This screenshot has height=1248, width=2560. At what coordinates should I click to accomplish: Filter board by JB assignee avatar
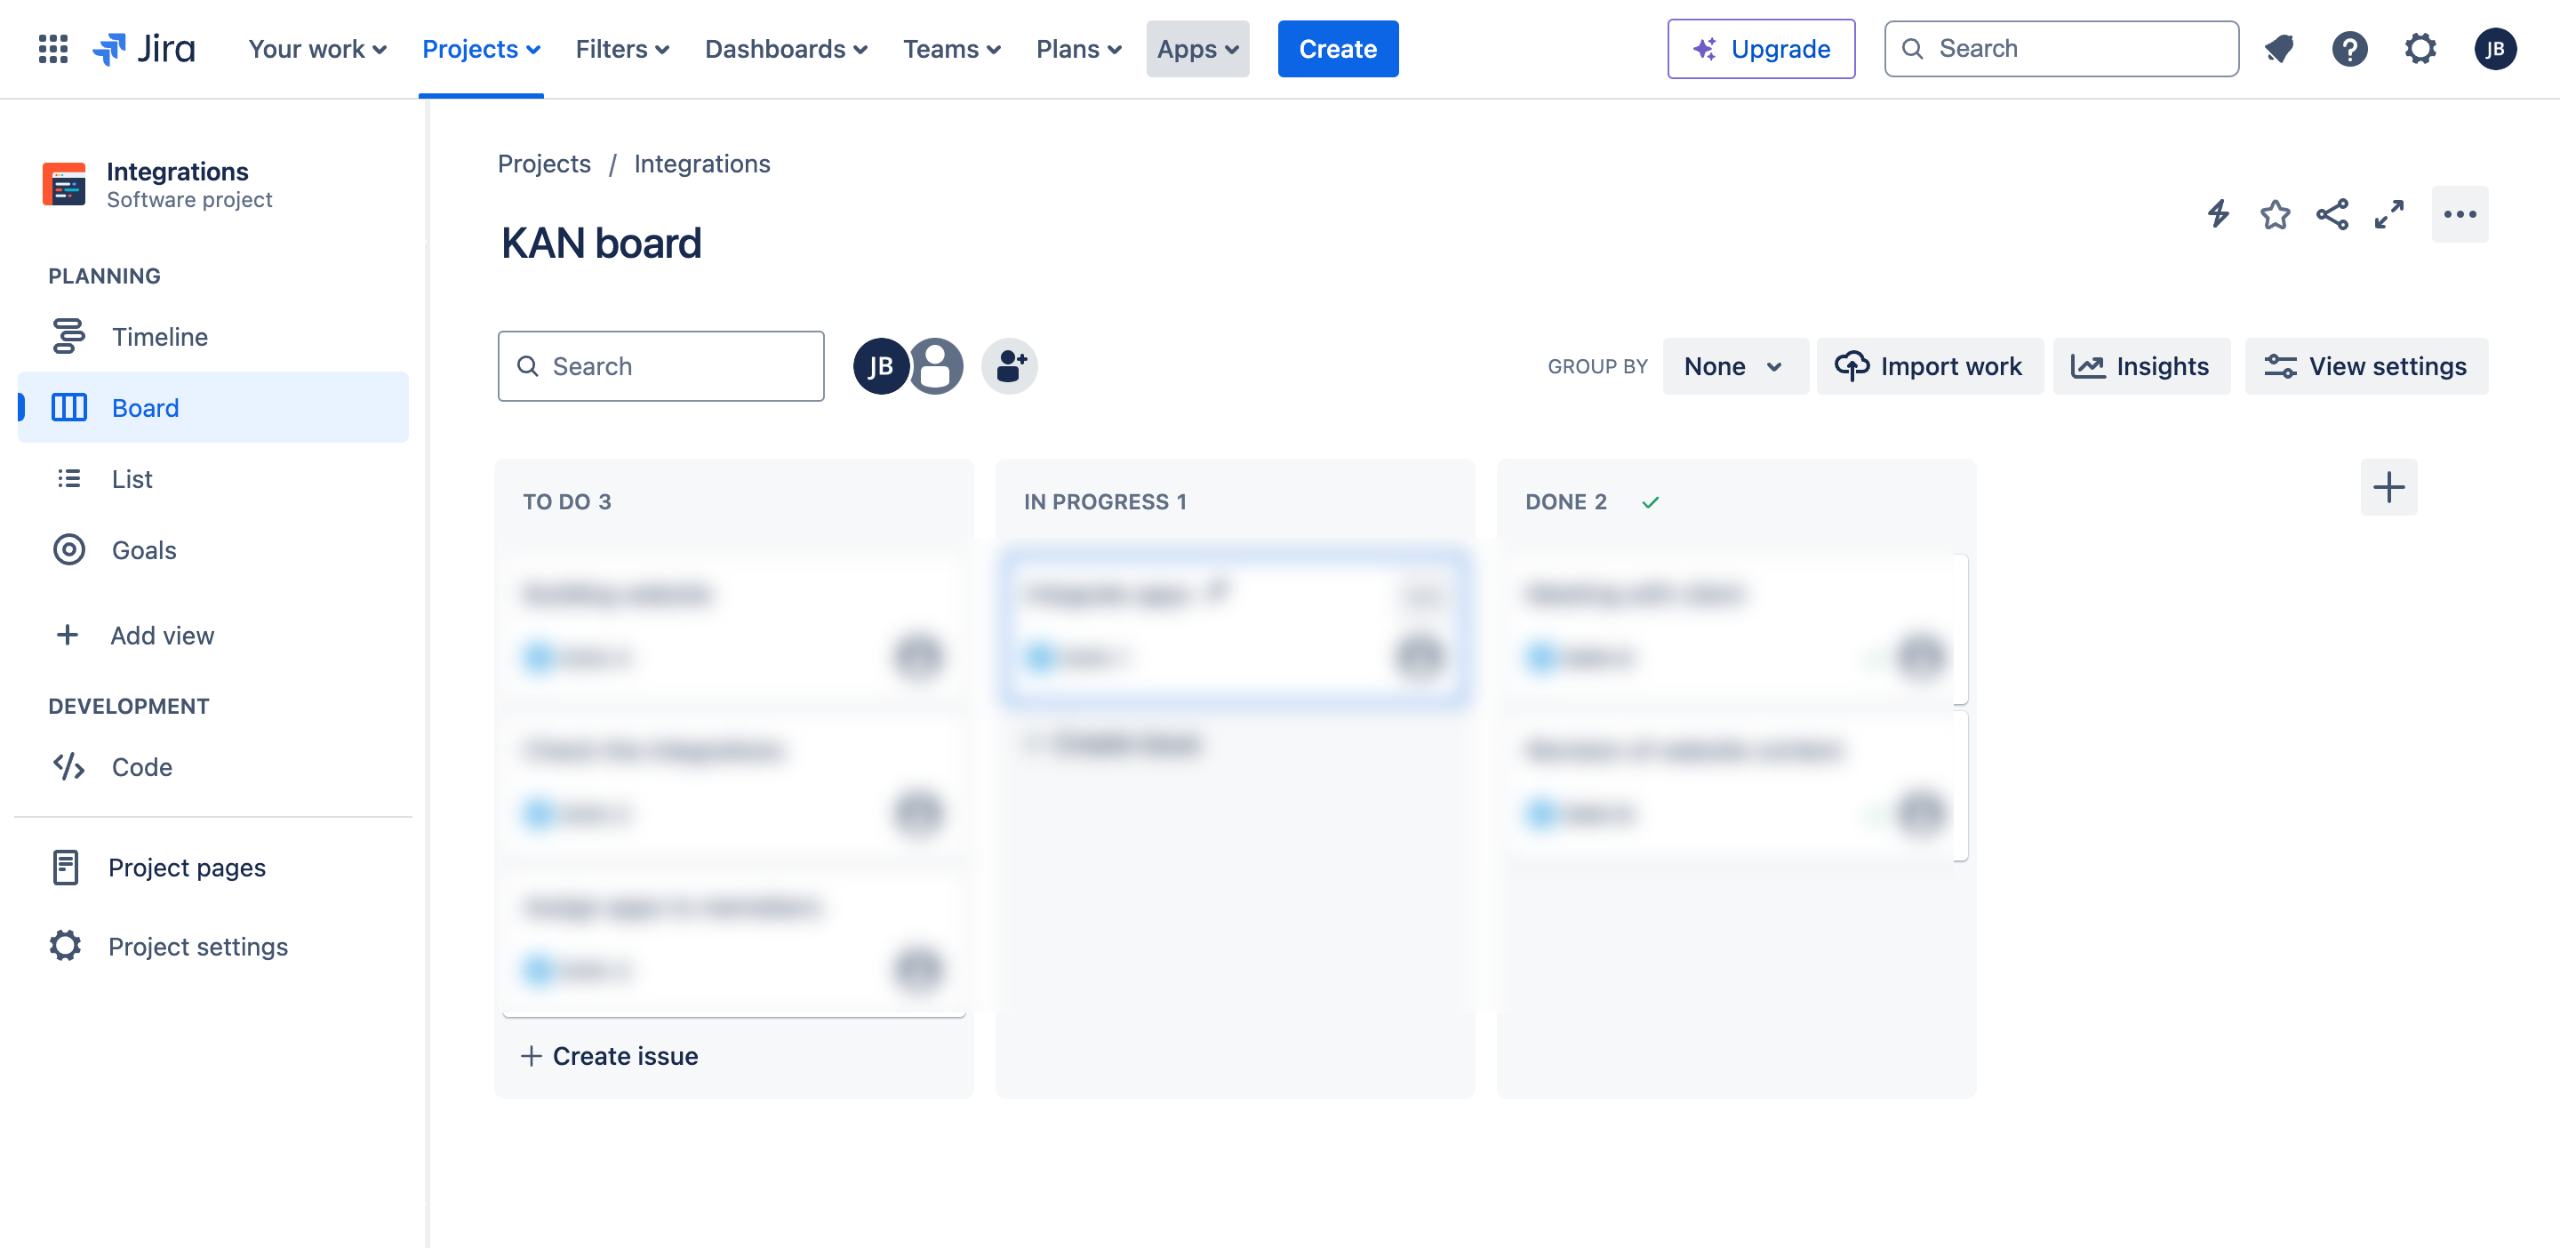(x=880, y=366)
